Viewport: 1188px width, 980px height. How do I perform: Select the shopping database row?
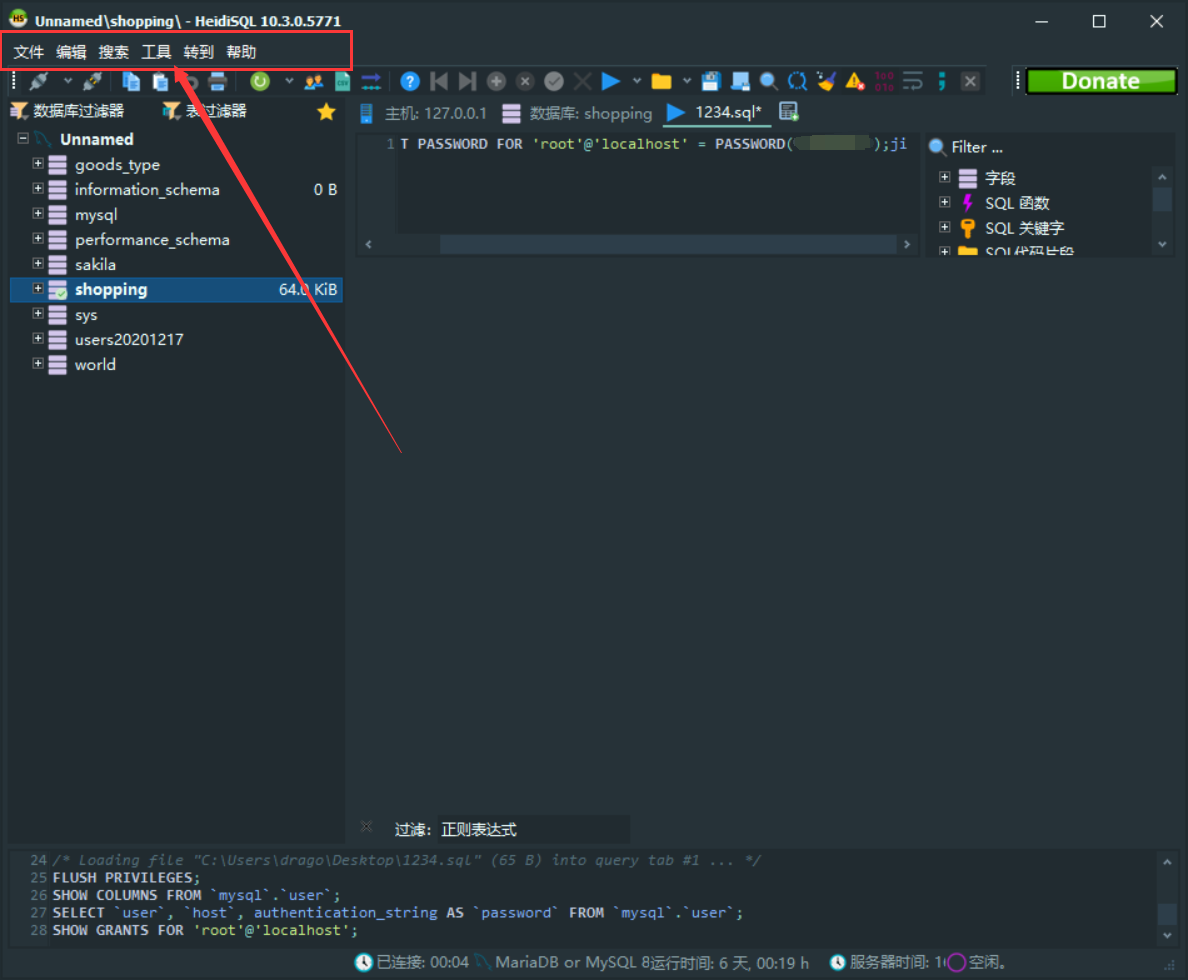176,290
